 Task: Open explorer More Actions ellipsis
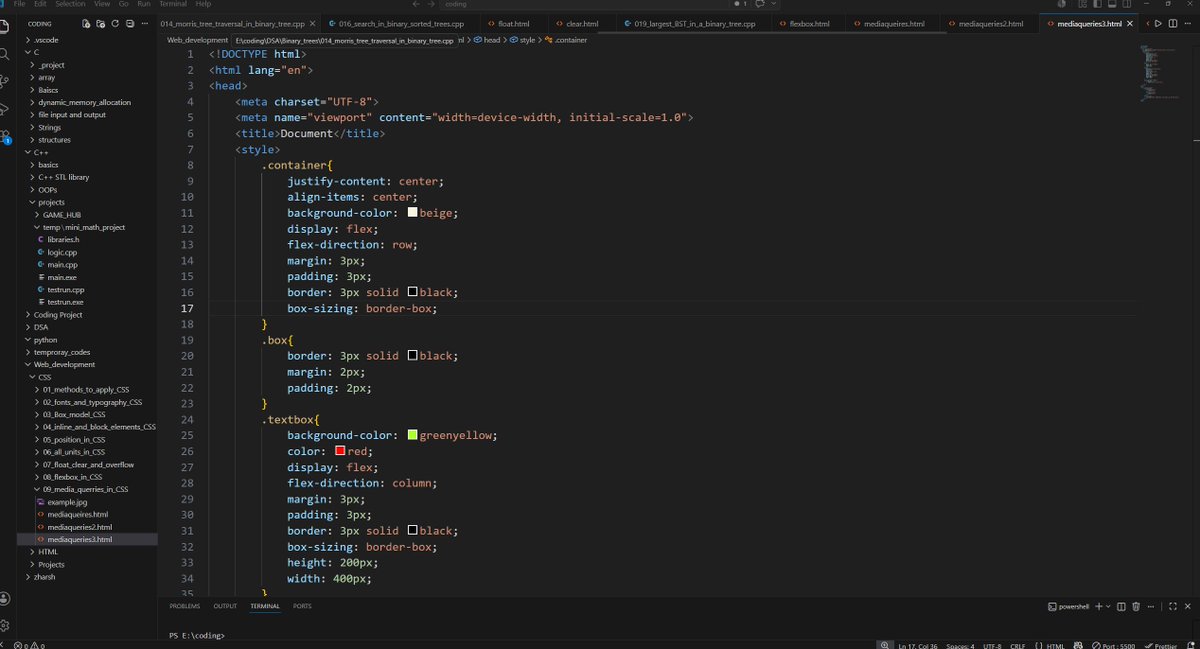pos(146,23)
